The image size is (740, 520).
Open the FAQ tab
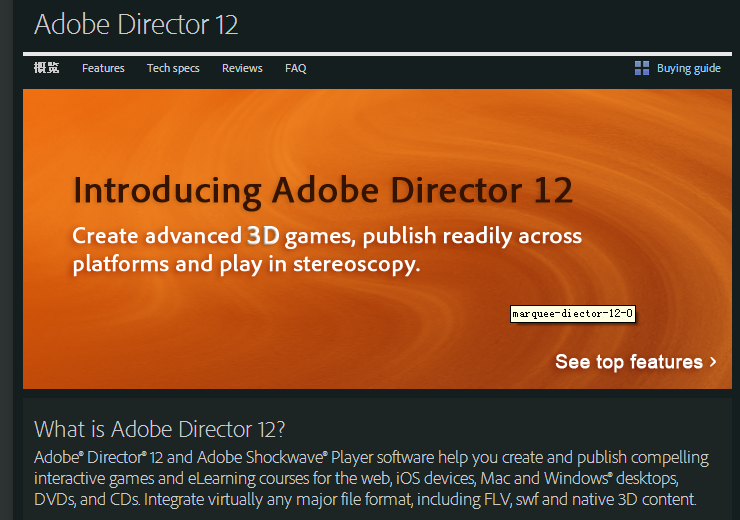295,68
